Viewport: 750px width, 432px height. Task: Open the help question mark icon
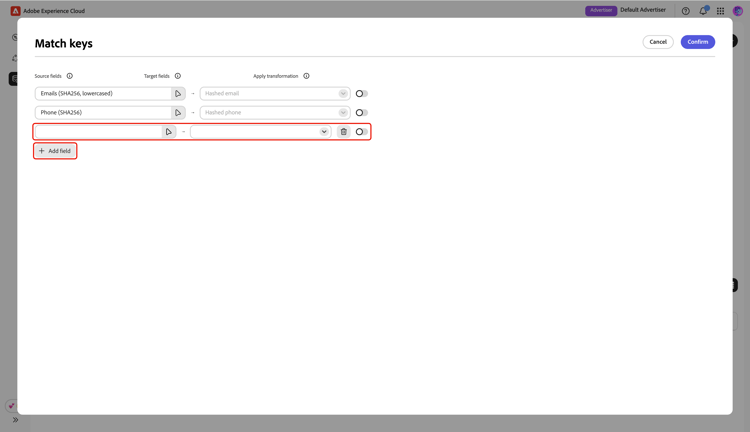[x=685, y=11]
